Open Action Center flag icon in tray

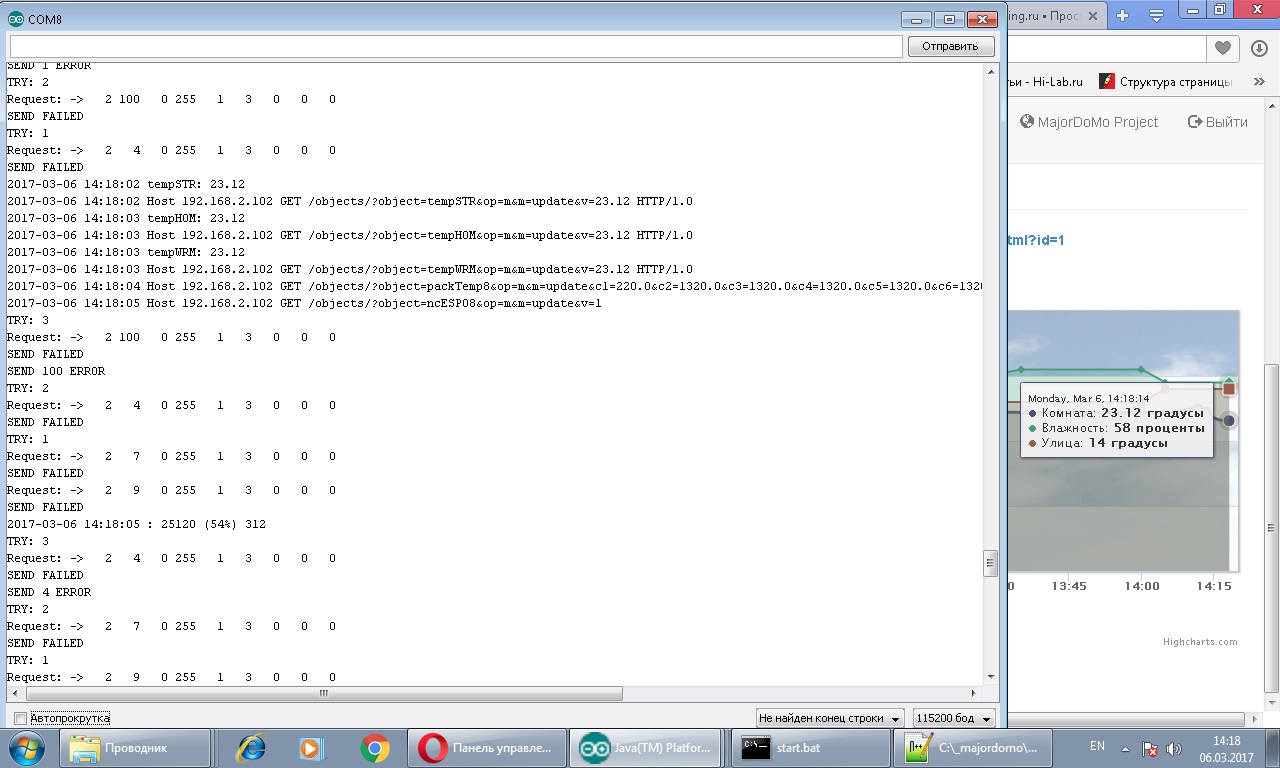(x=1150, y=749)
